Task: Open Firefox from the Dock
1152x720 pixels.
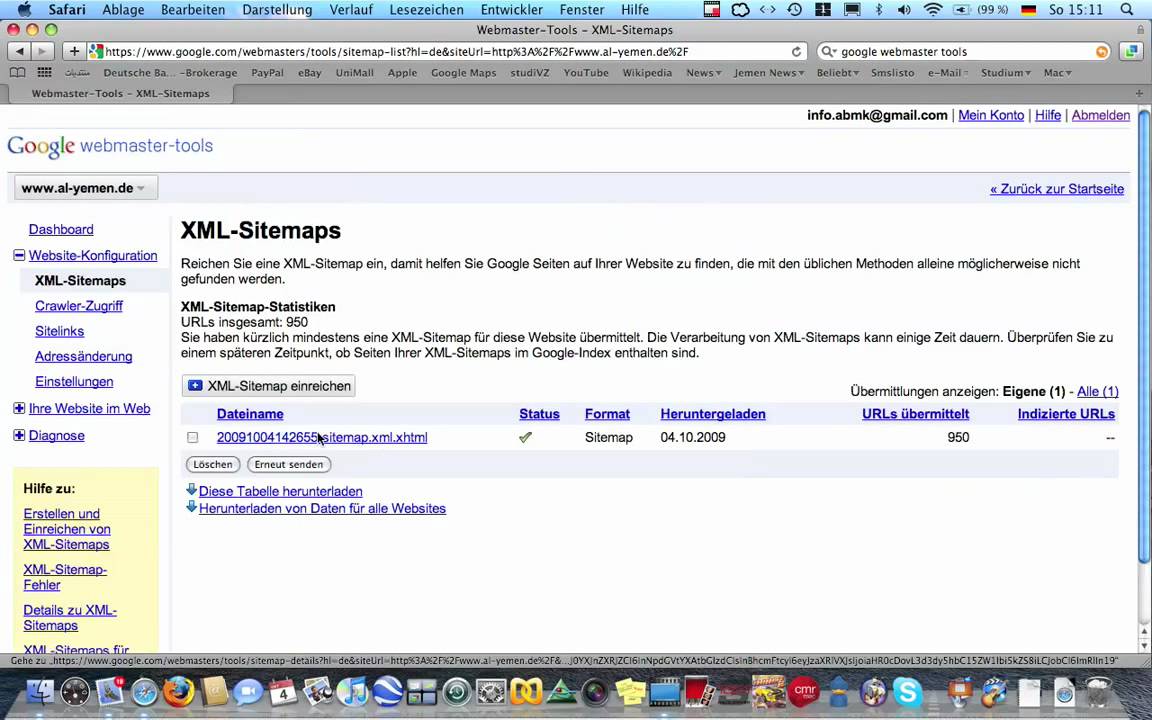Action: [x=179, y=692]
